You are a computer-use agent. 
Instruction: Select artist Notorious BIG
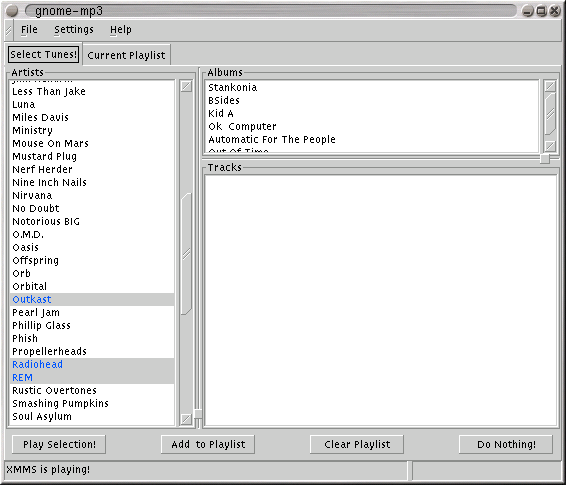pos(92,222)
